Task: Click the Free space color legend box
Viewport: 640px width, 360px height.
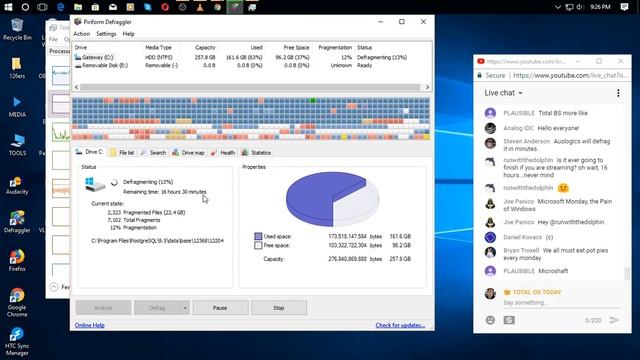Action: click(x=258, y=245)
